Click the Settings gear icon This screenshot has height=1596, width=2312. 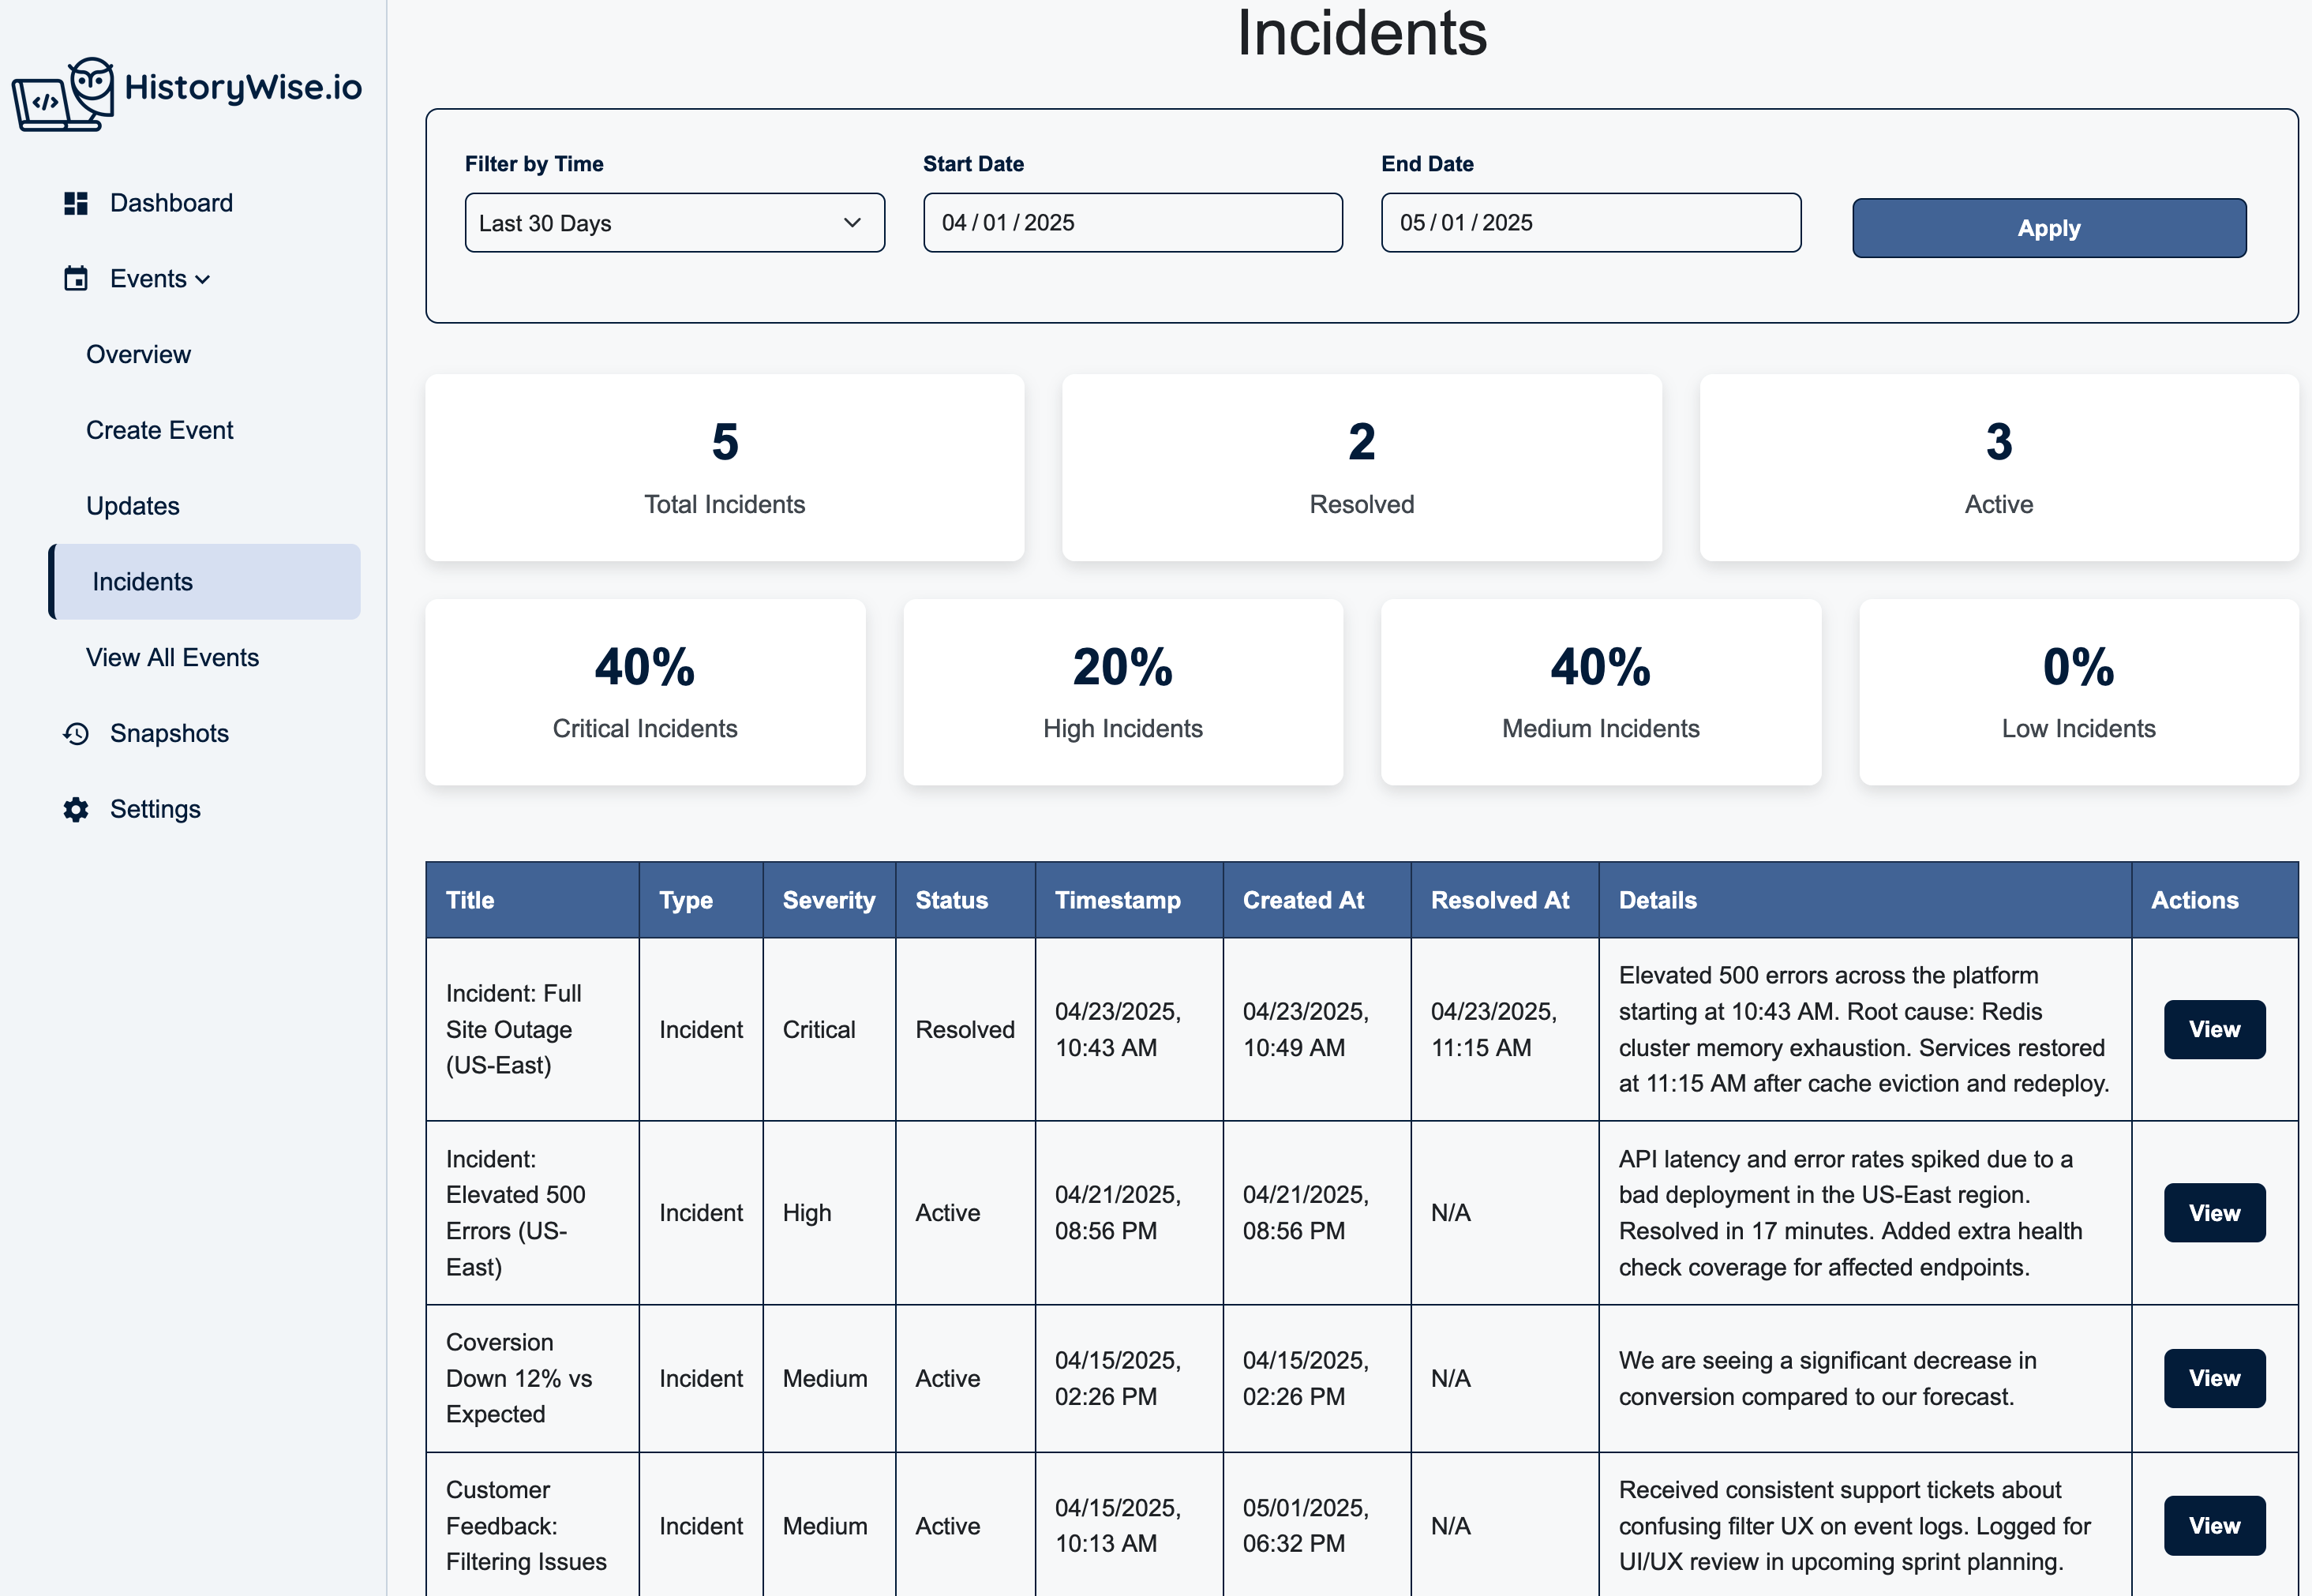75,809
